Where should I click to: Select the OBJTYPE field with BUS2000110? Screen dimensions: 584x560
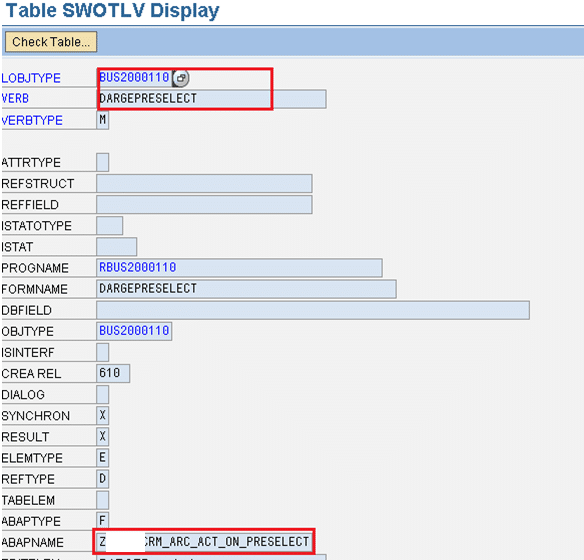pos(134,331)
